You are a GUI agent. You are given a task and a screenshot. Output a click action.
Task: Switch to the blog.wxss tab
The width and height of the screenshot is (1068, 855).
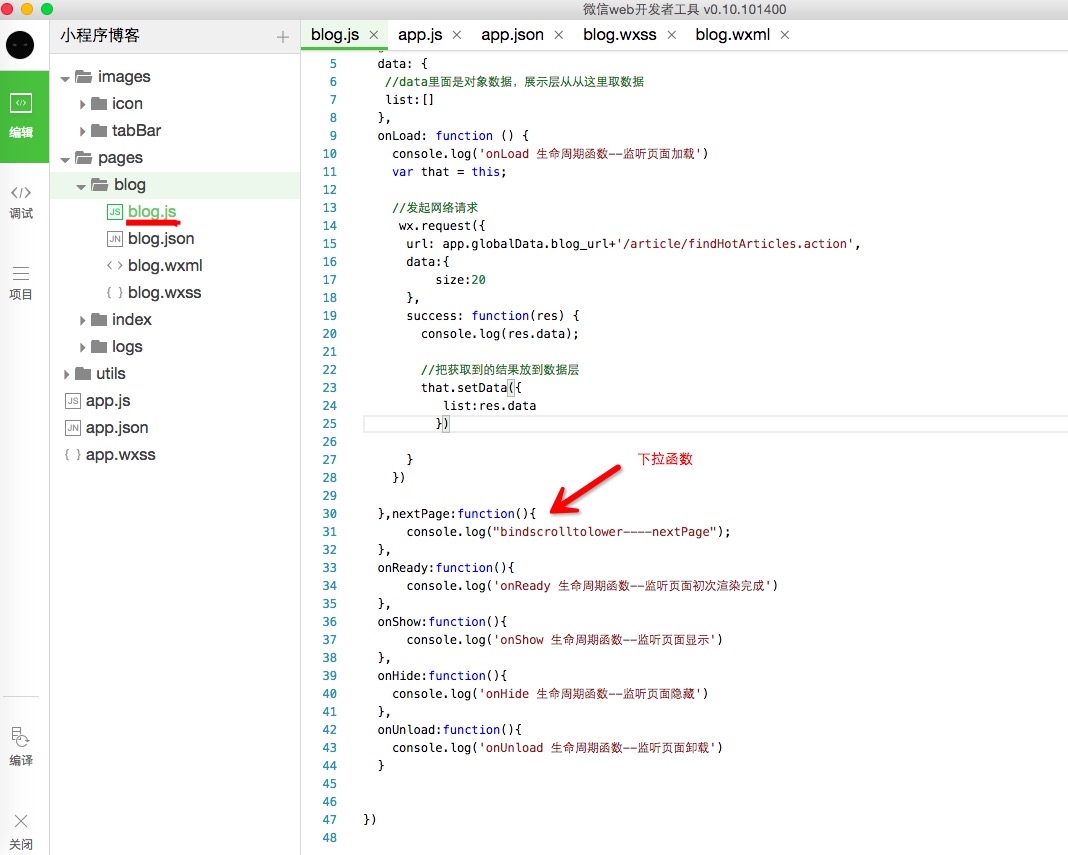click(619, 35)
